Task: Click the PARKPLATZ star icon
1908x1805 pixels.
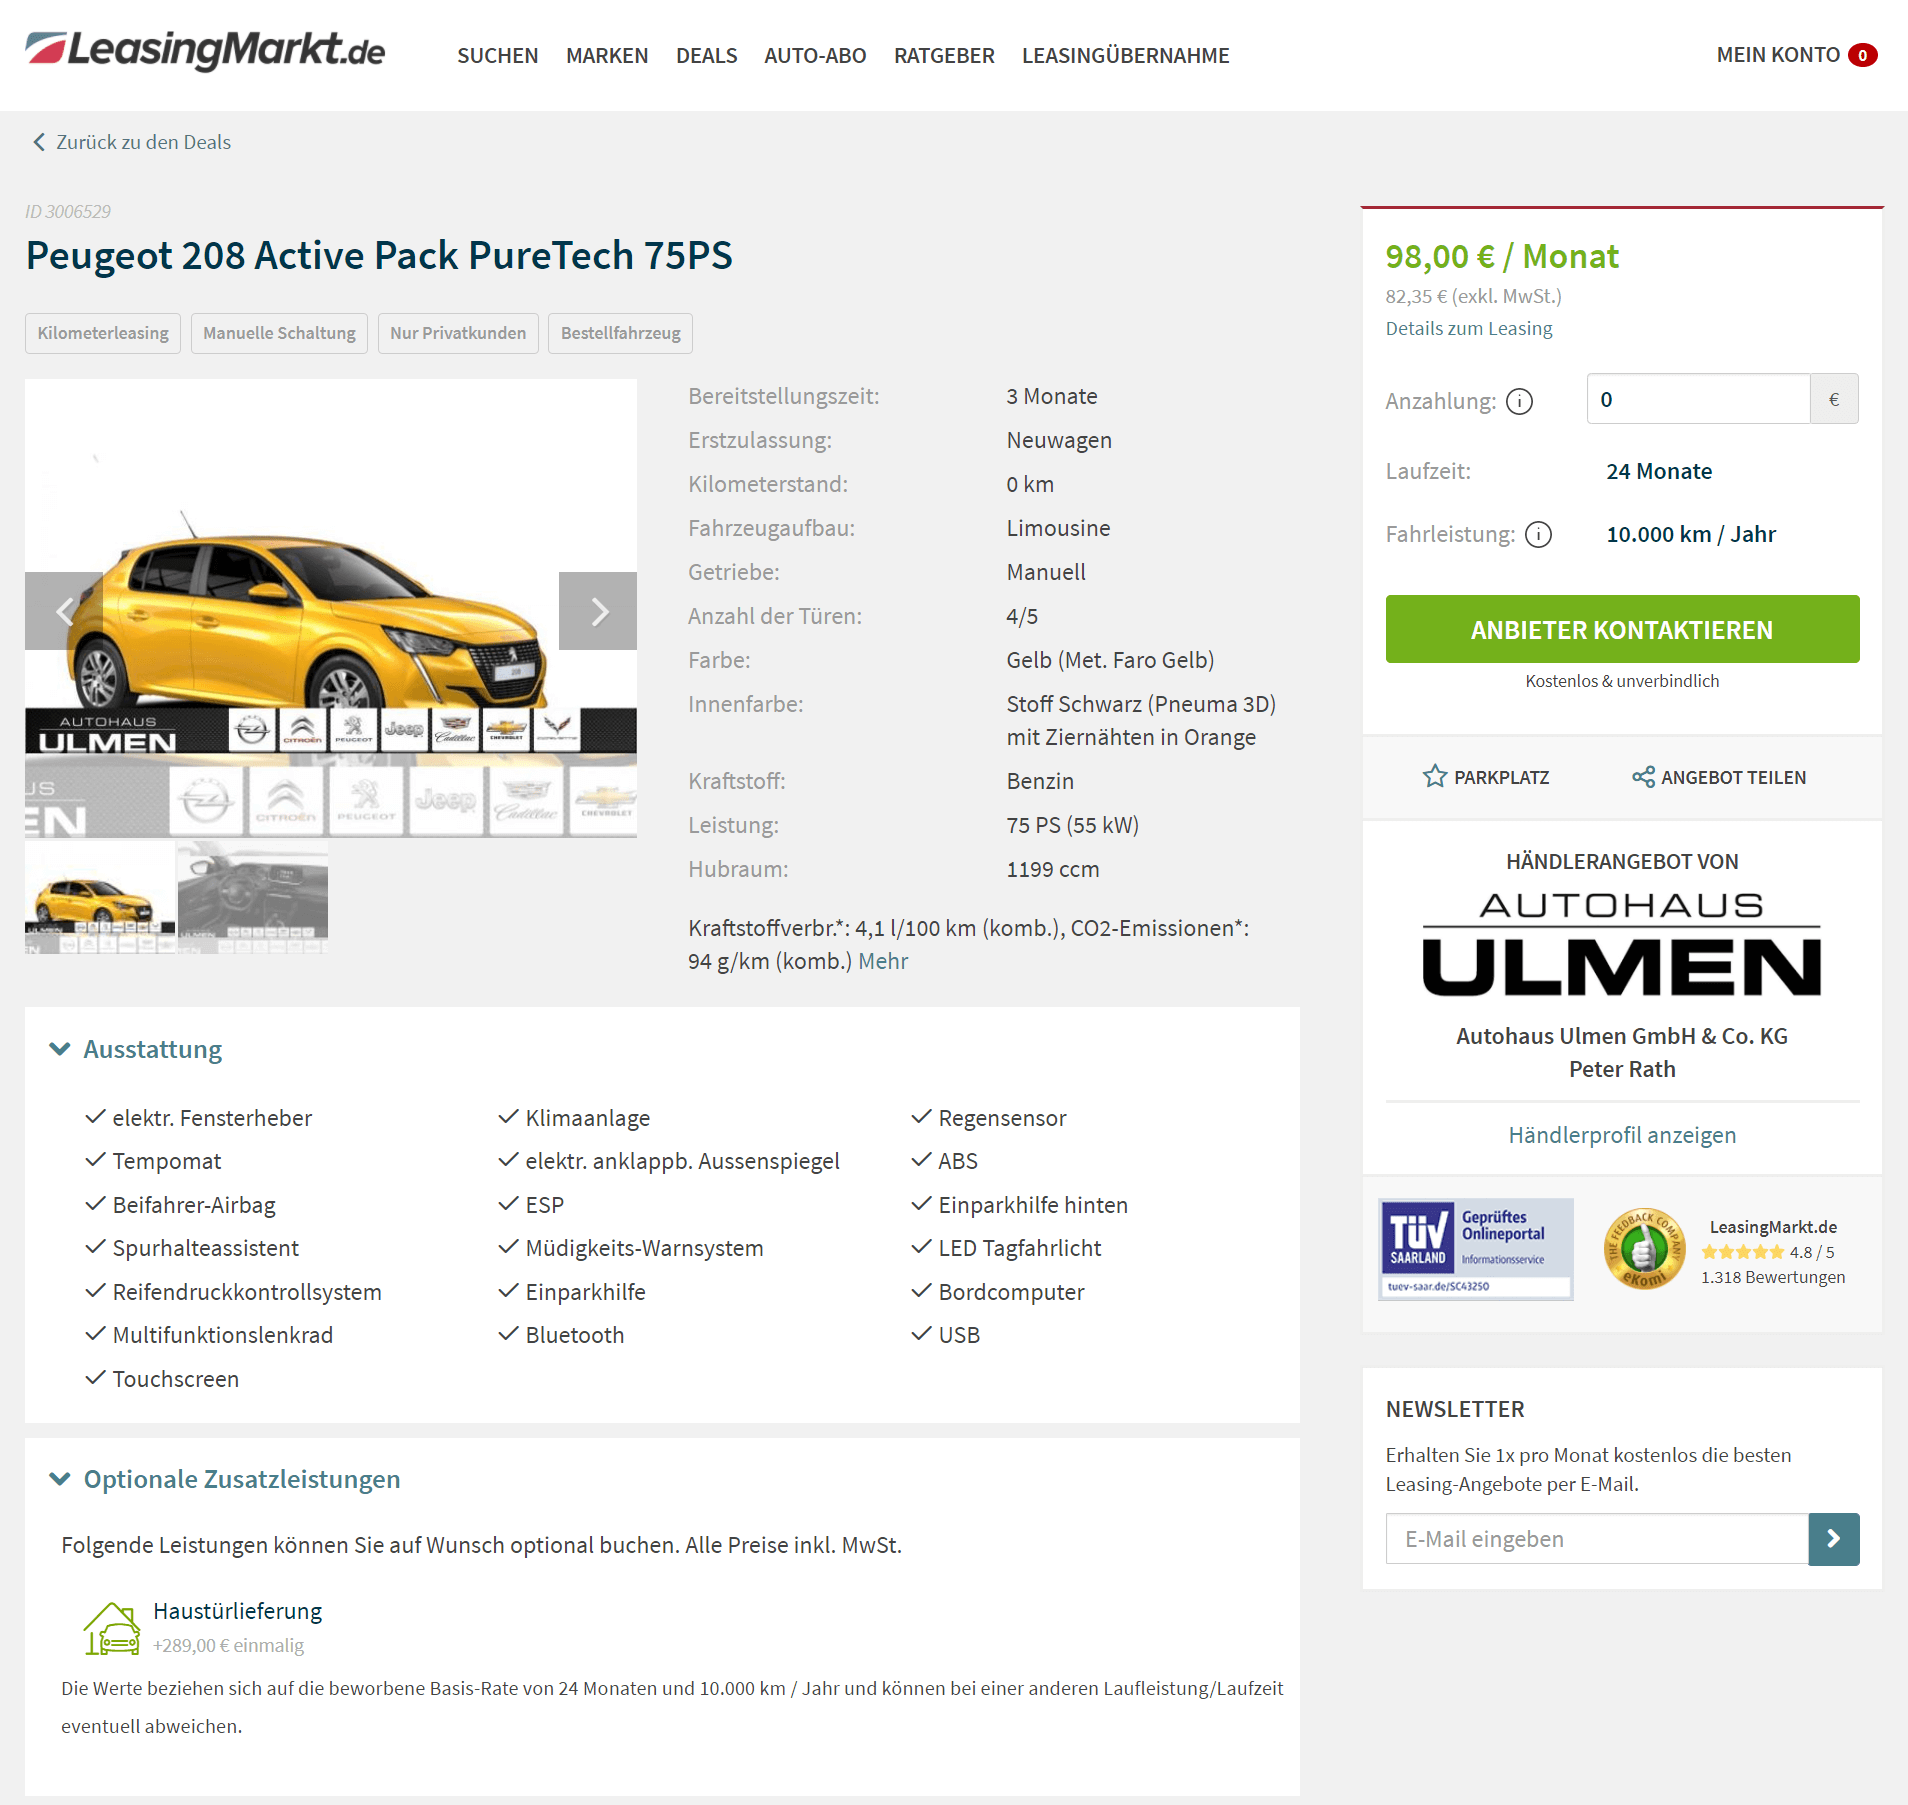Action: tap(1435, 776)
